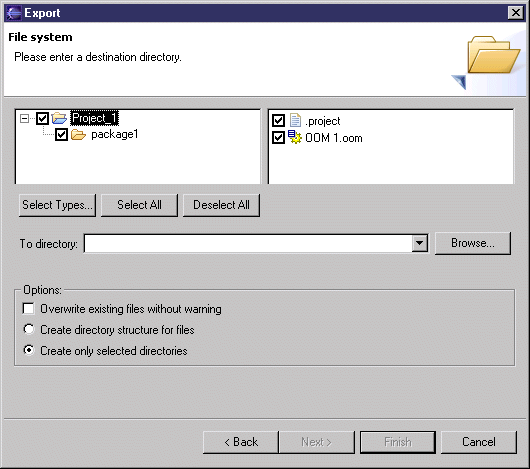The height and width of the screenshot is (469, 530).
Task: Click the Deselect All button
Action: (x=221, y=205)
